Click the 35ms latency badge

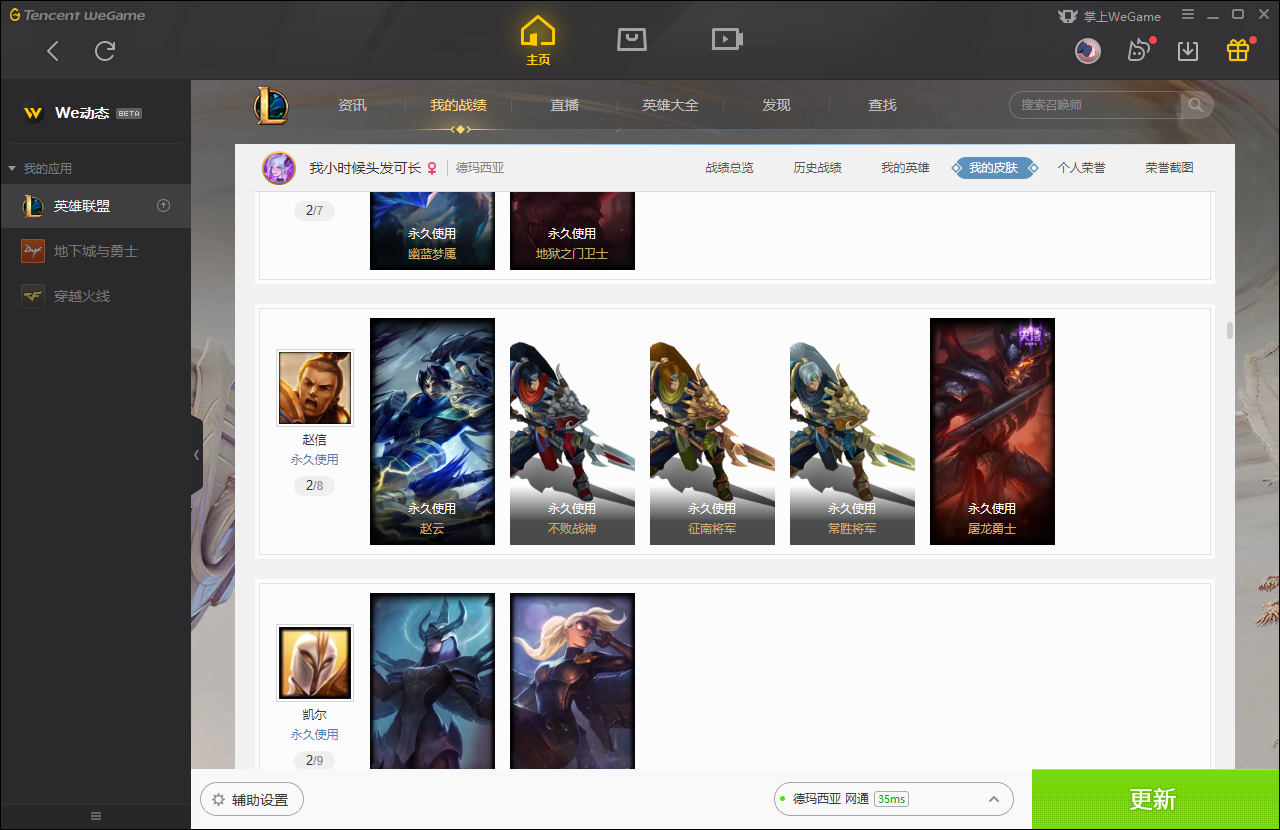pyautogui.click(x=890, y=799)
